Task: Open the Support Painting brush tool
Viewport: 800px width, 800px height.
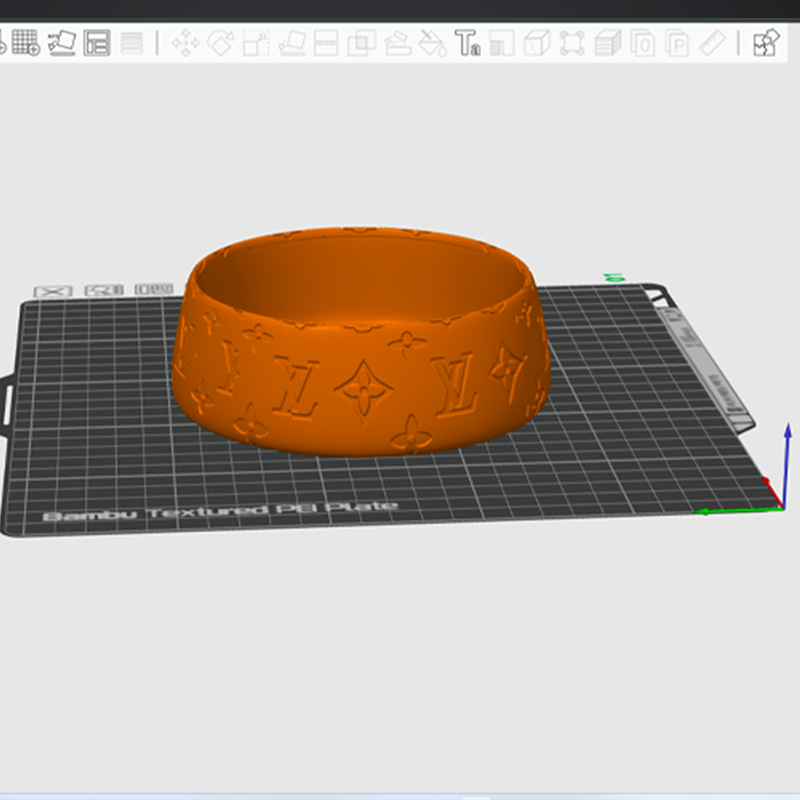Action: 398,42
